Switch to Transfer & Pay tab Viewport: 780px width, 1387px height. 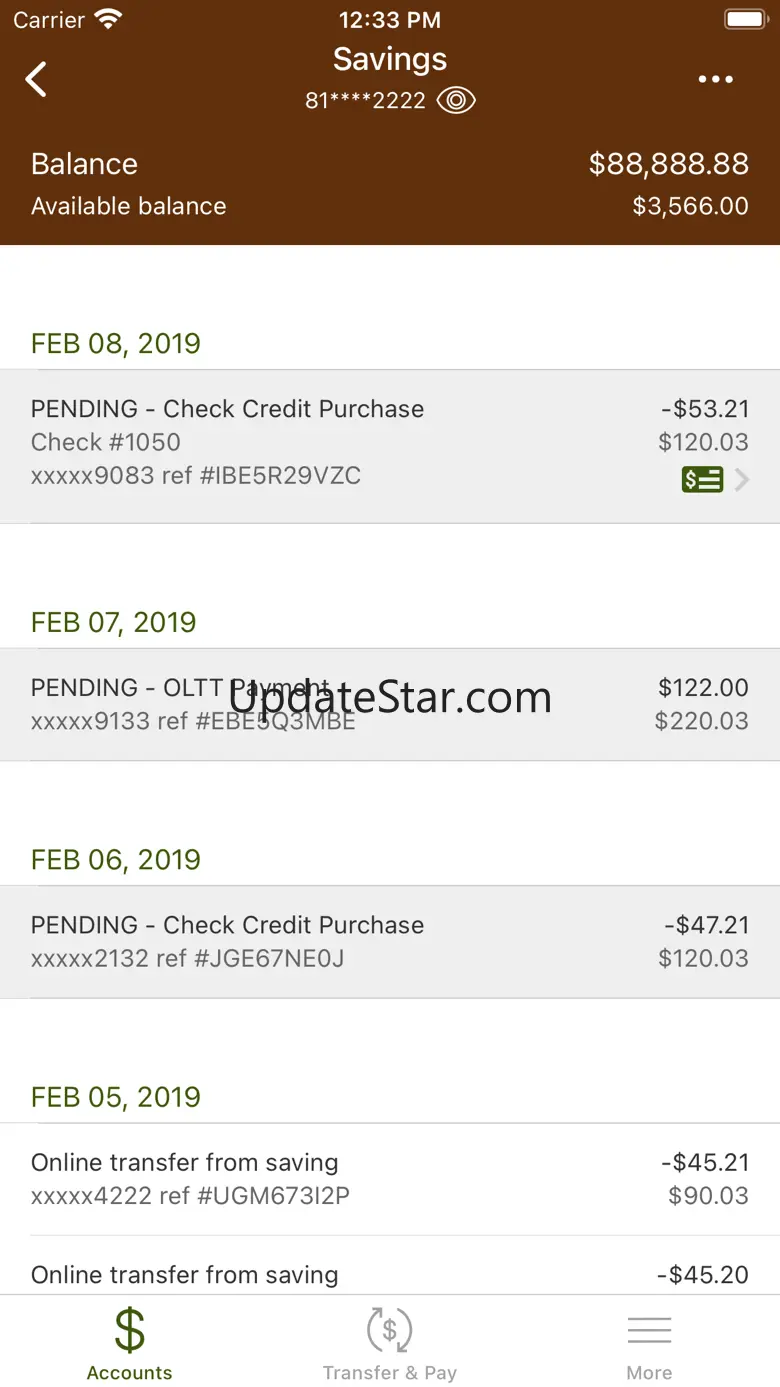point(389,1343)
